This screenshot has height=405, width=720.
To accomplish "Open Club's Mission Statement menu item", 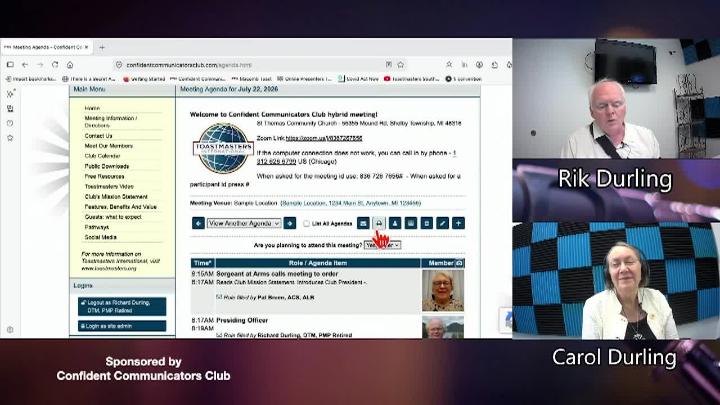I will (116, 197).
